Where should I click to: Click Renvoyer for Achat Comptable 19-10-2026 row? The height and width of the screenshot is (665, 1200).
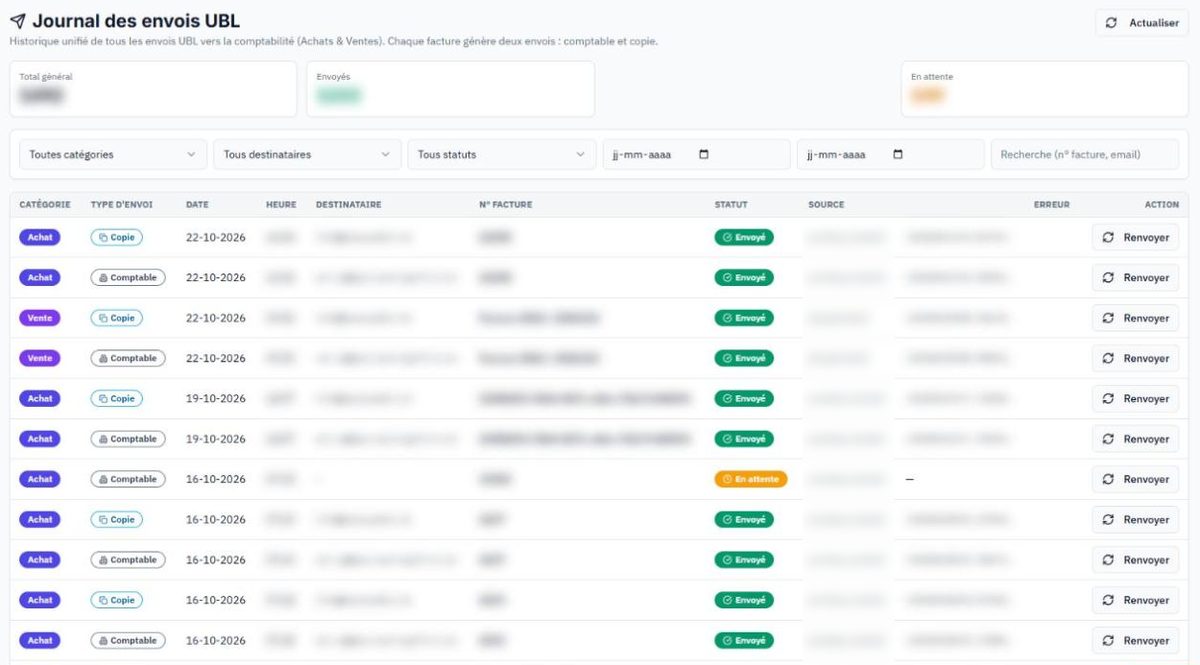click(1135, 439)
